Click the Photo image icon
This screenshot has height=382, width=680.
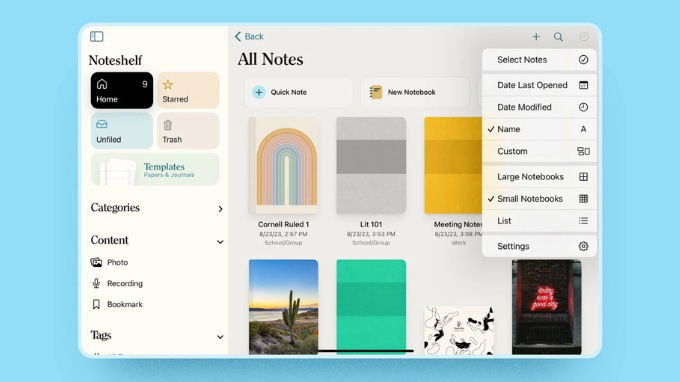click(x=96, y=262)
